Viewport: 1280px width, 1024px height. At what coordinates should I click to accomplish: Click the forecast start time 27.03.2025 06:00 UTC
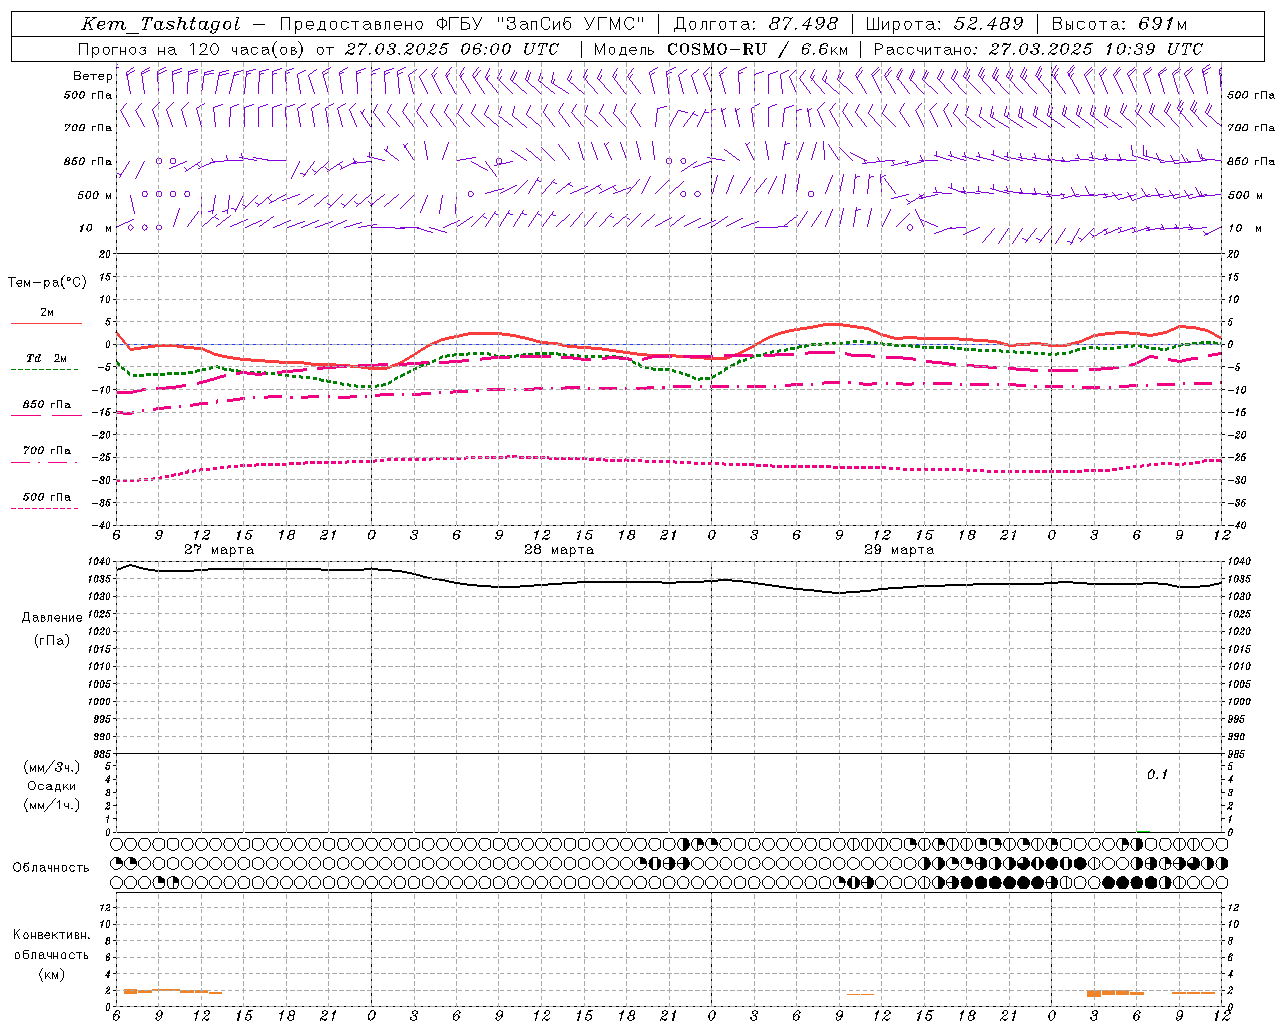[452, 49]
